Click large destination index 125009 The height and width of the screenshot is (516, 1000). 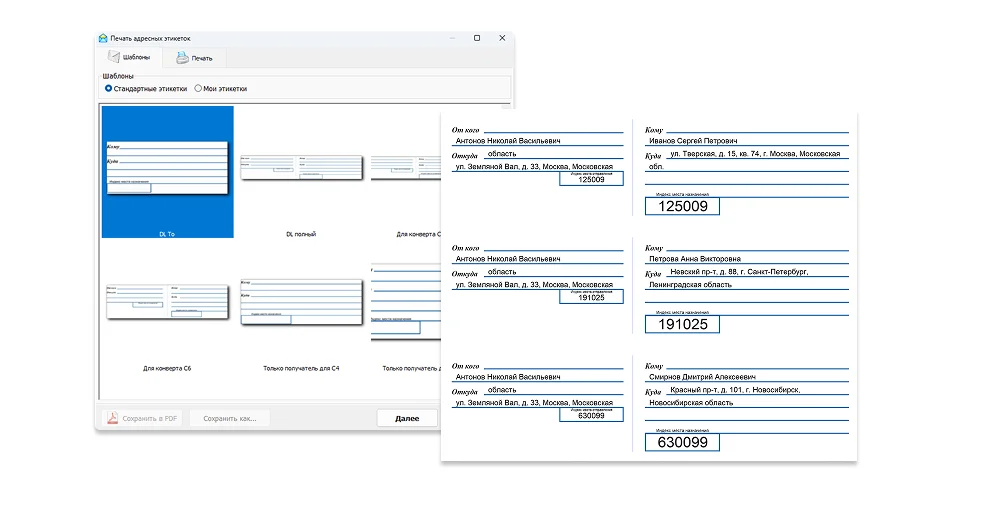(x=682, y=206)
